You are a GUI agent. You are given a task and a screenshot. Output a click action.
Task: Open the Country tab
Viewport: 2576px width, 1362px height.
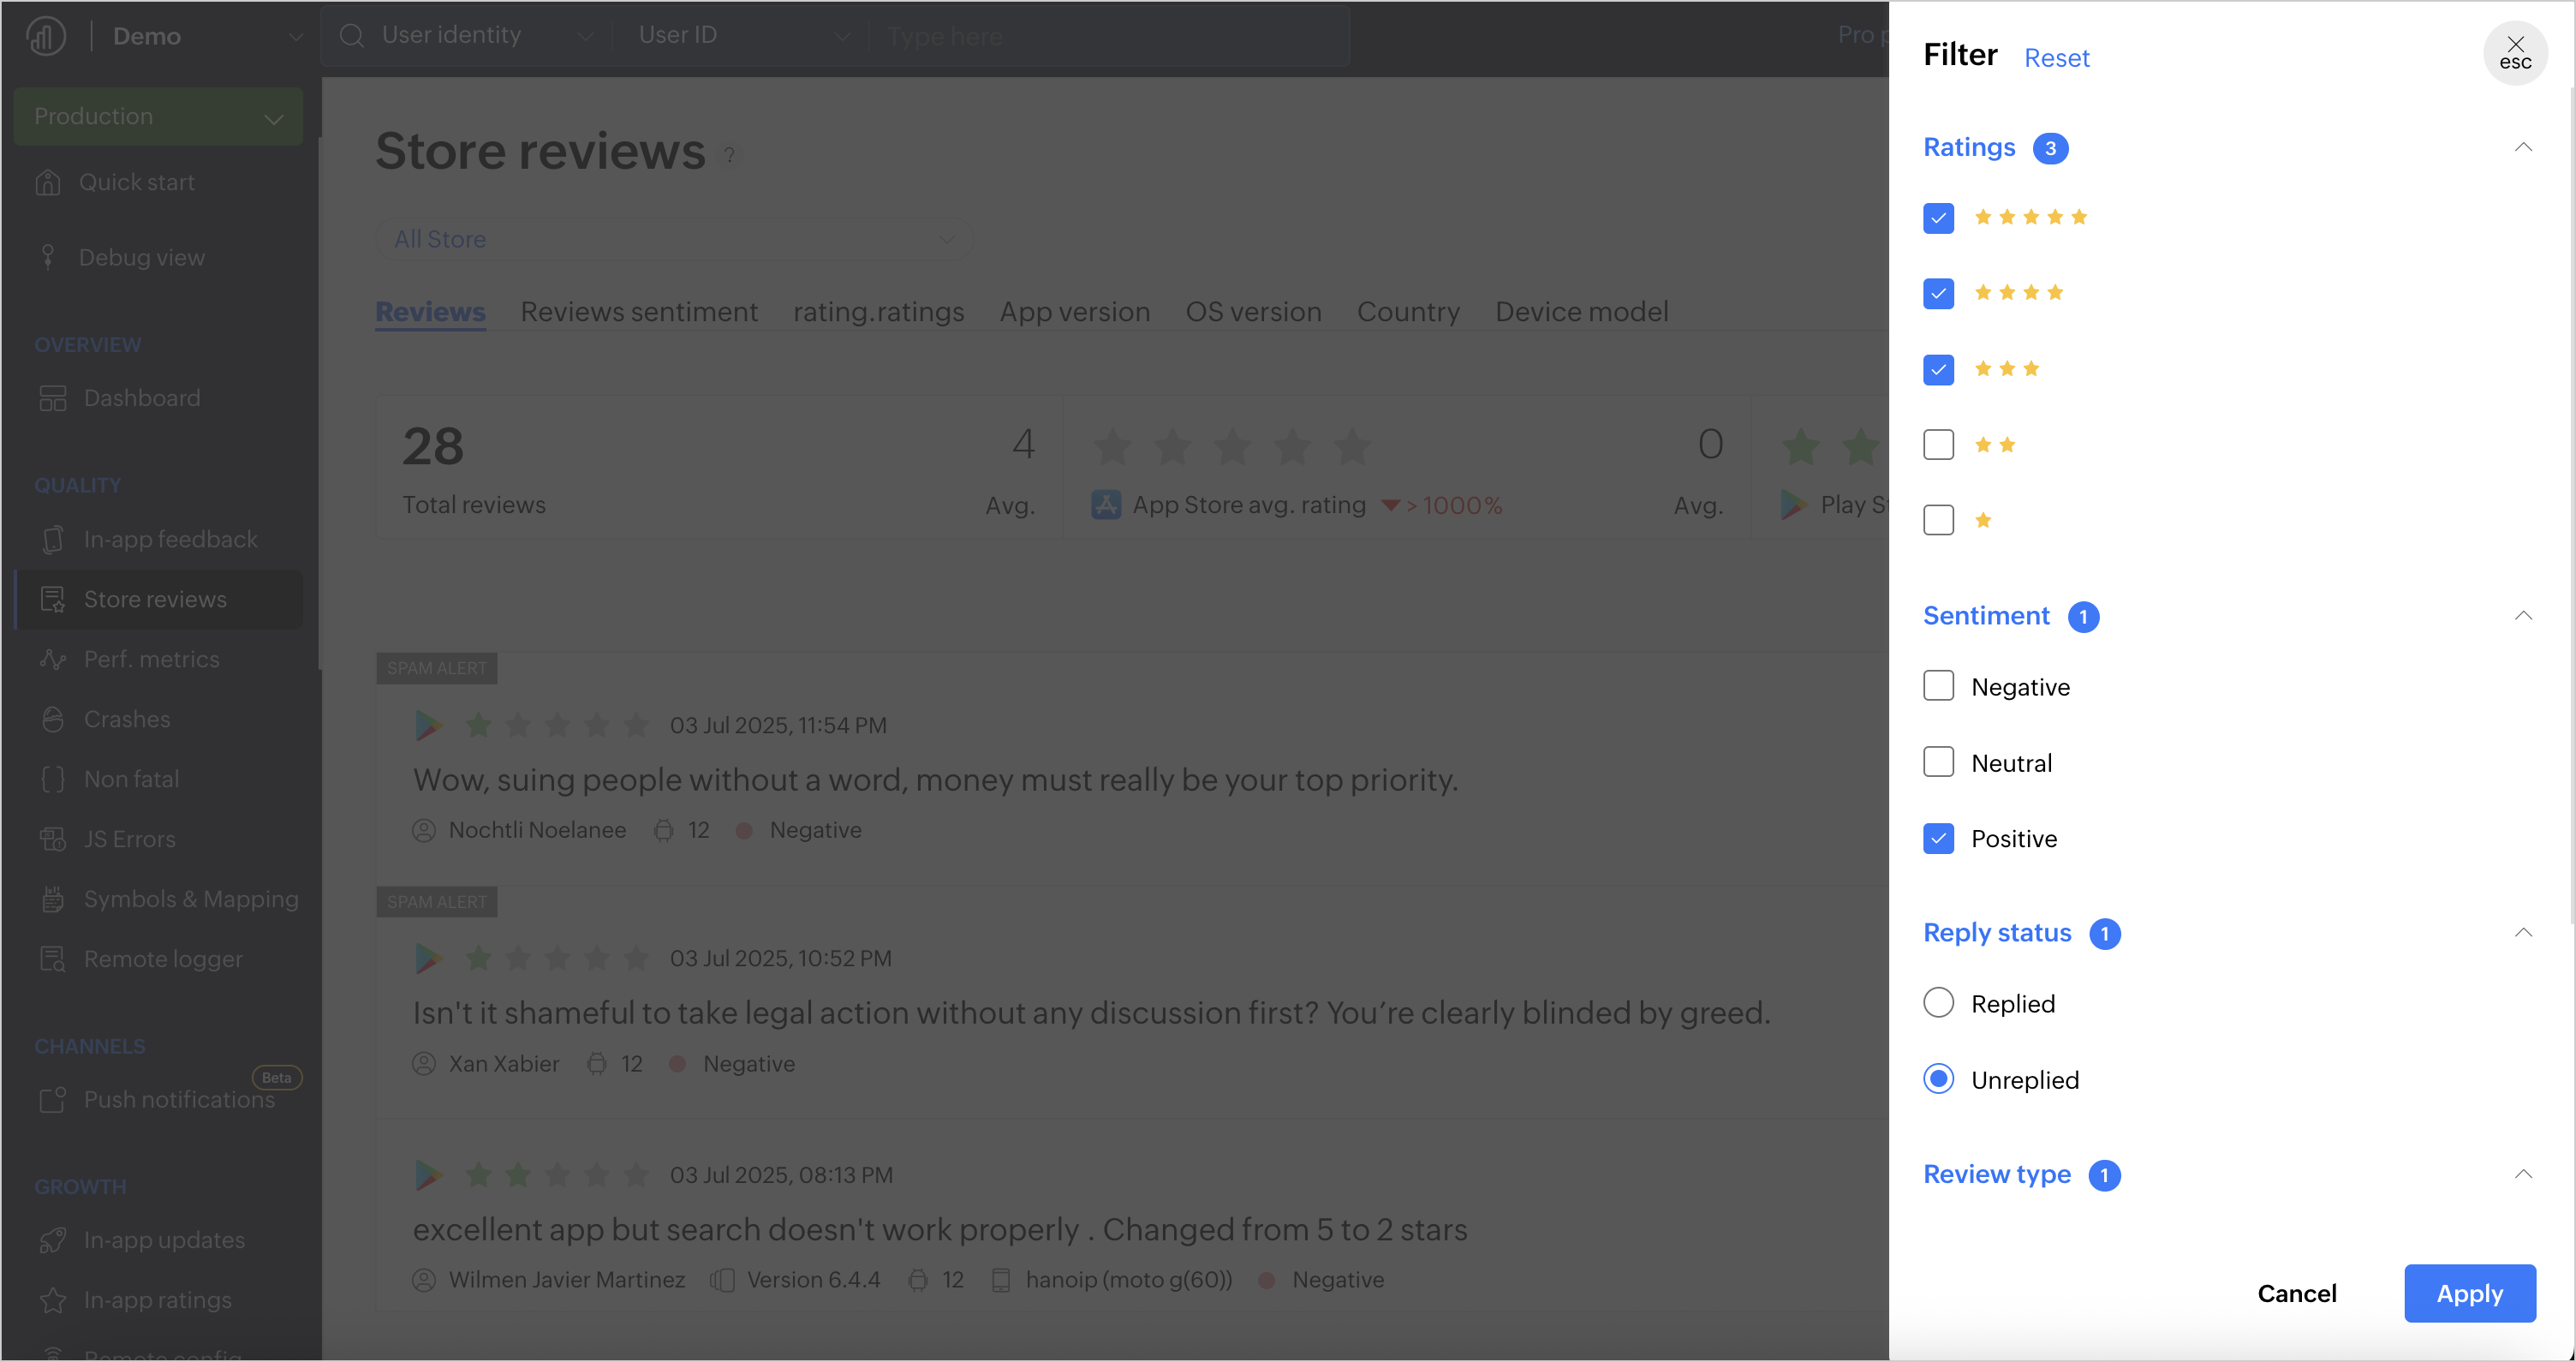(1407, 312)
